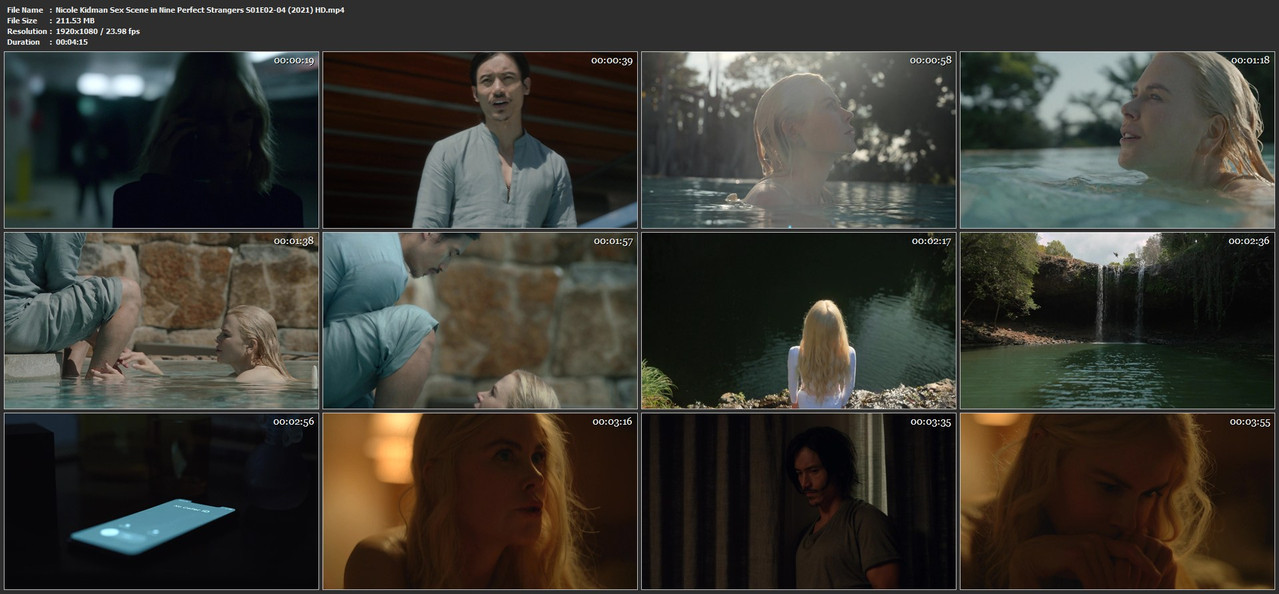The image size is (1279, 594).
Task: Select the frame at 00:01:57
Action: tap(480, 320)
